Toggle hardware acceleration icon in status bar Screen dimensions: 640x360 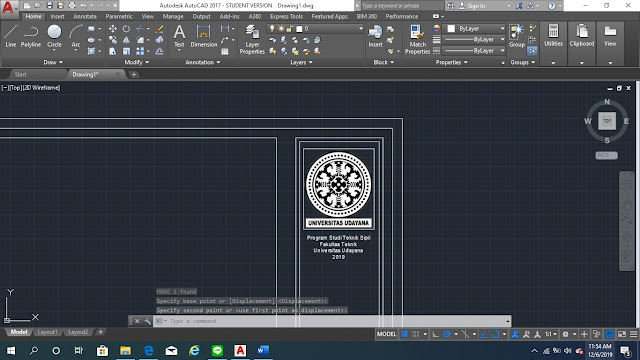[609, 334]
